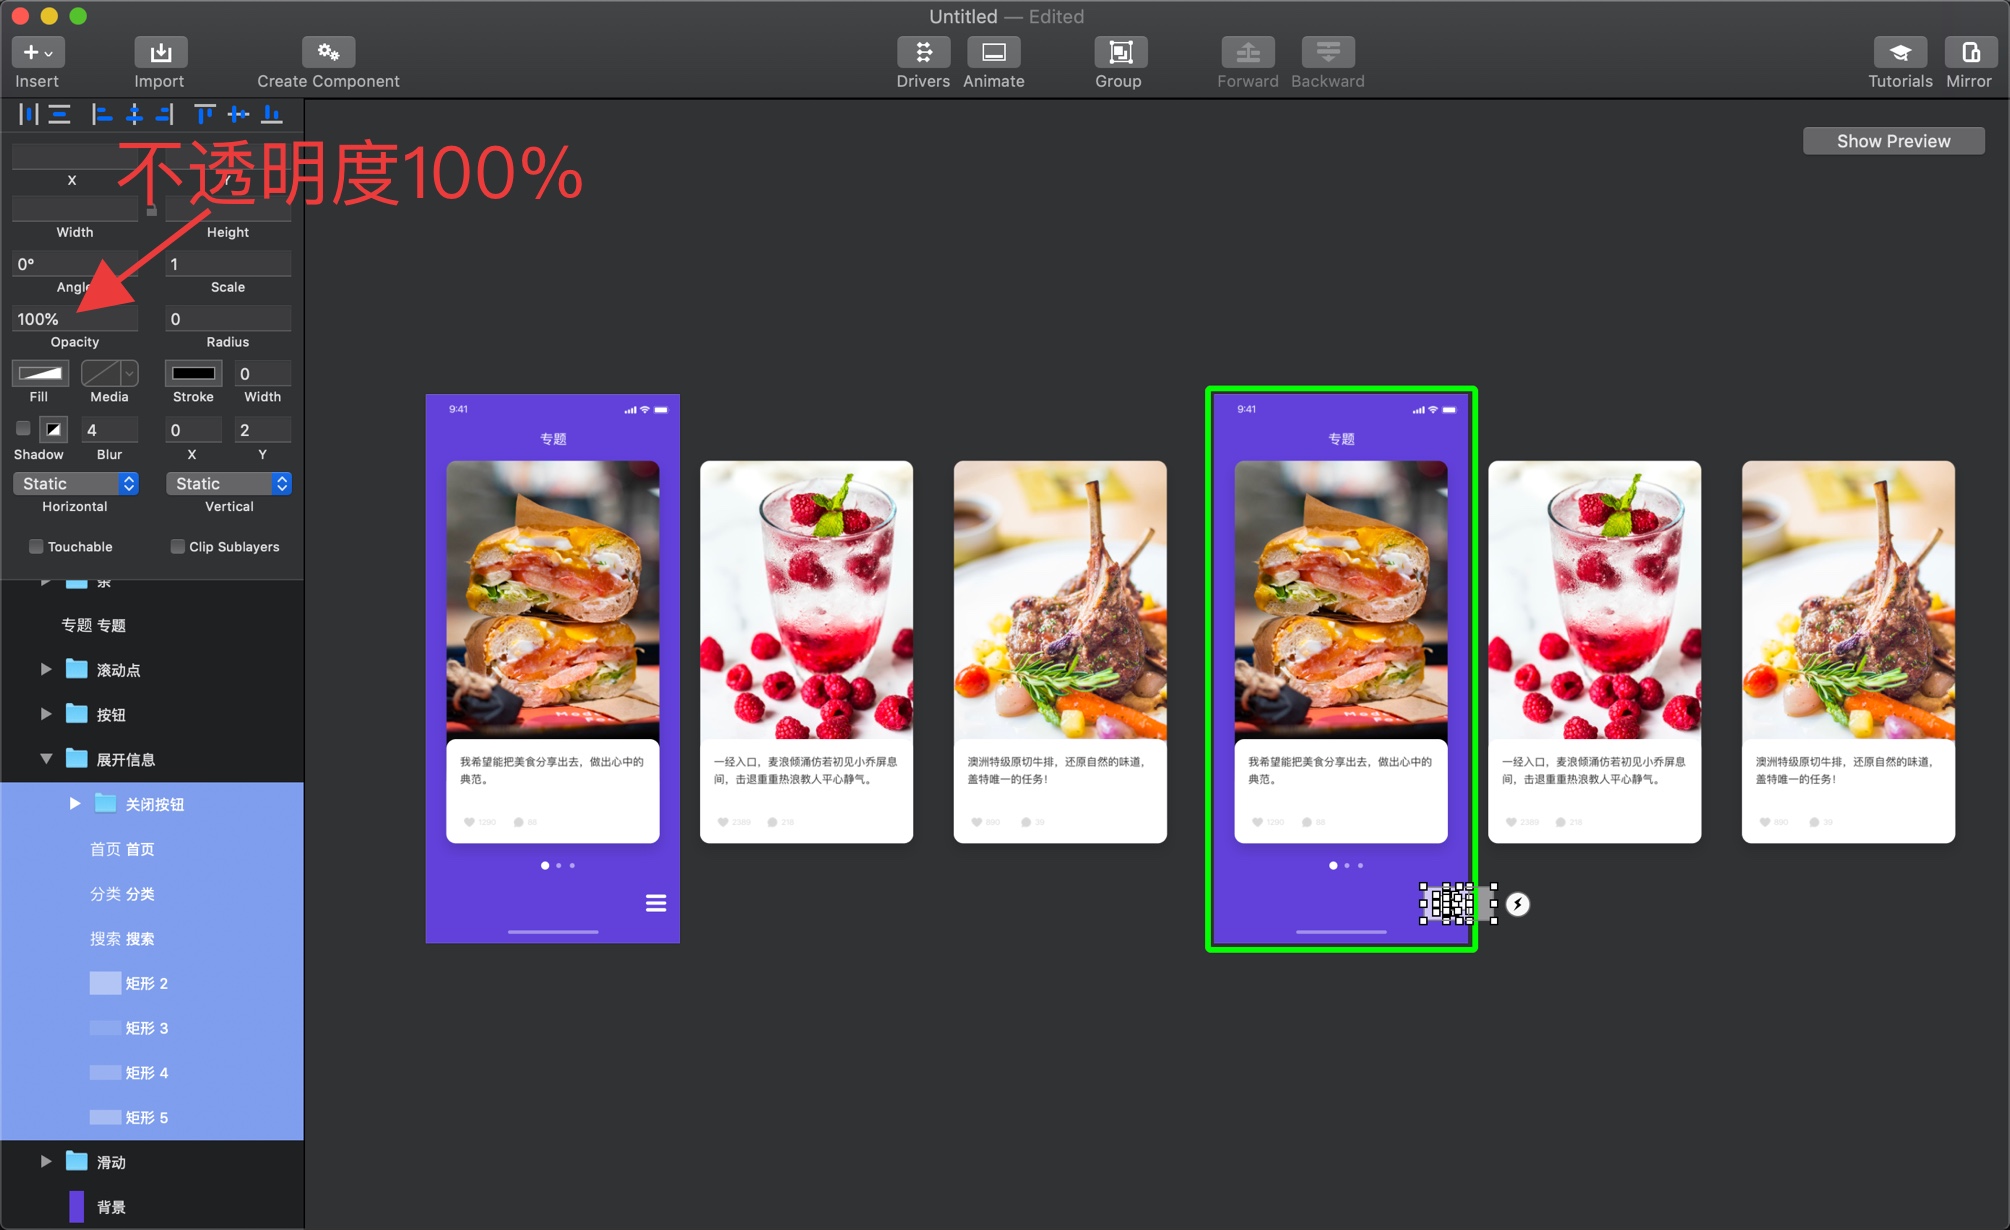Open the Horizontal Static dropdown
Viewport: 2010px width, 1230px height.
pos(75,484)
